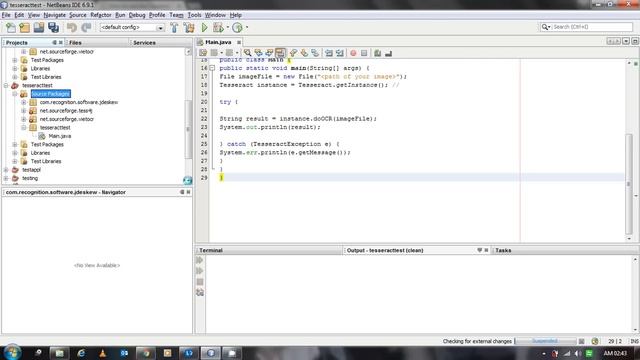Select the Main.java editor tab

pos(218,42)
